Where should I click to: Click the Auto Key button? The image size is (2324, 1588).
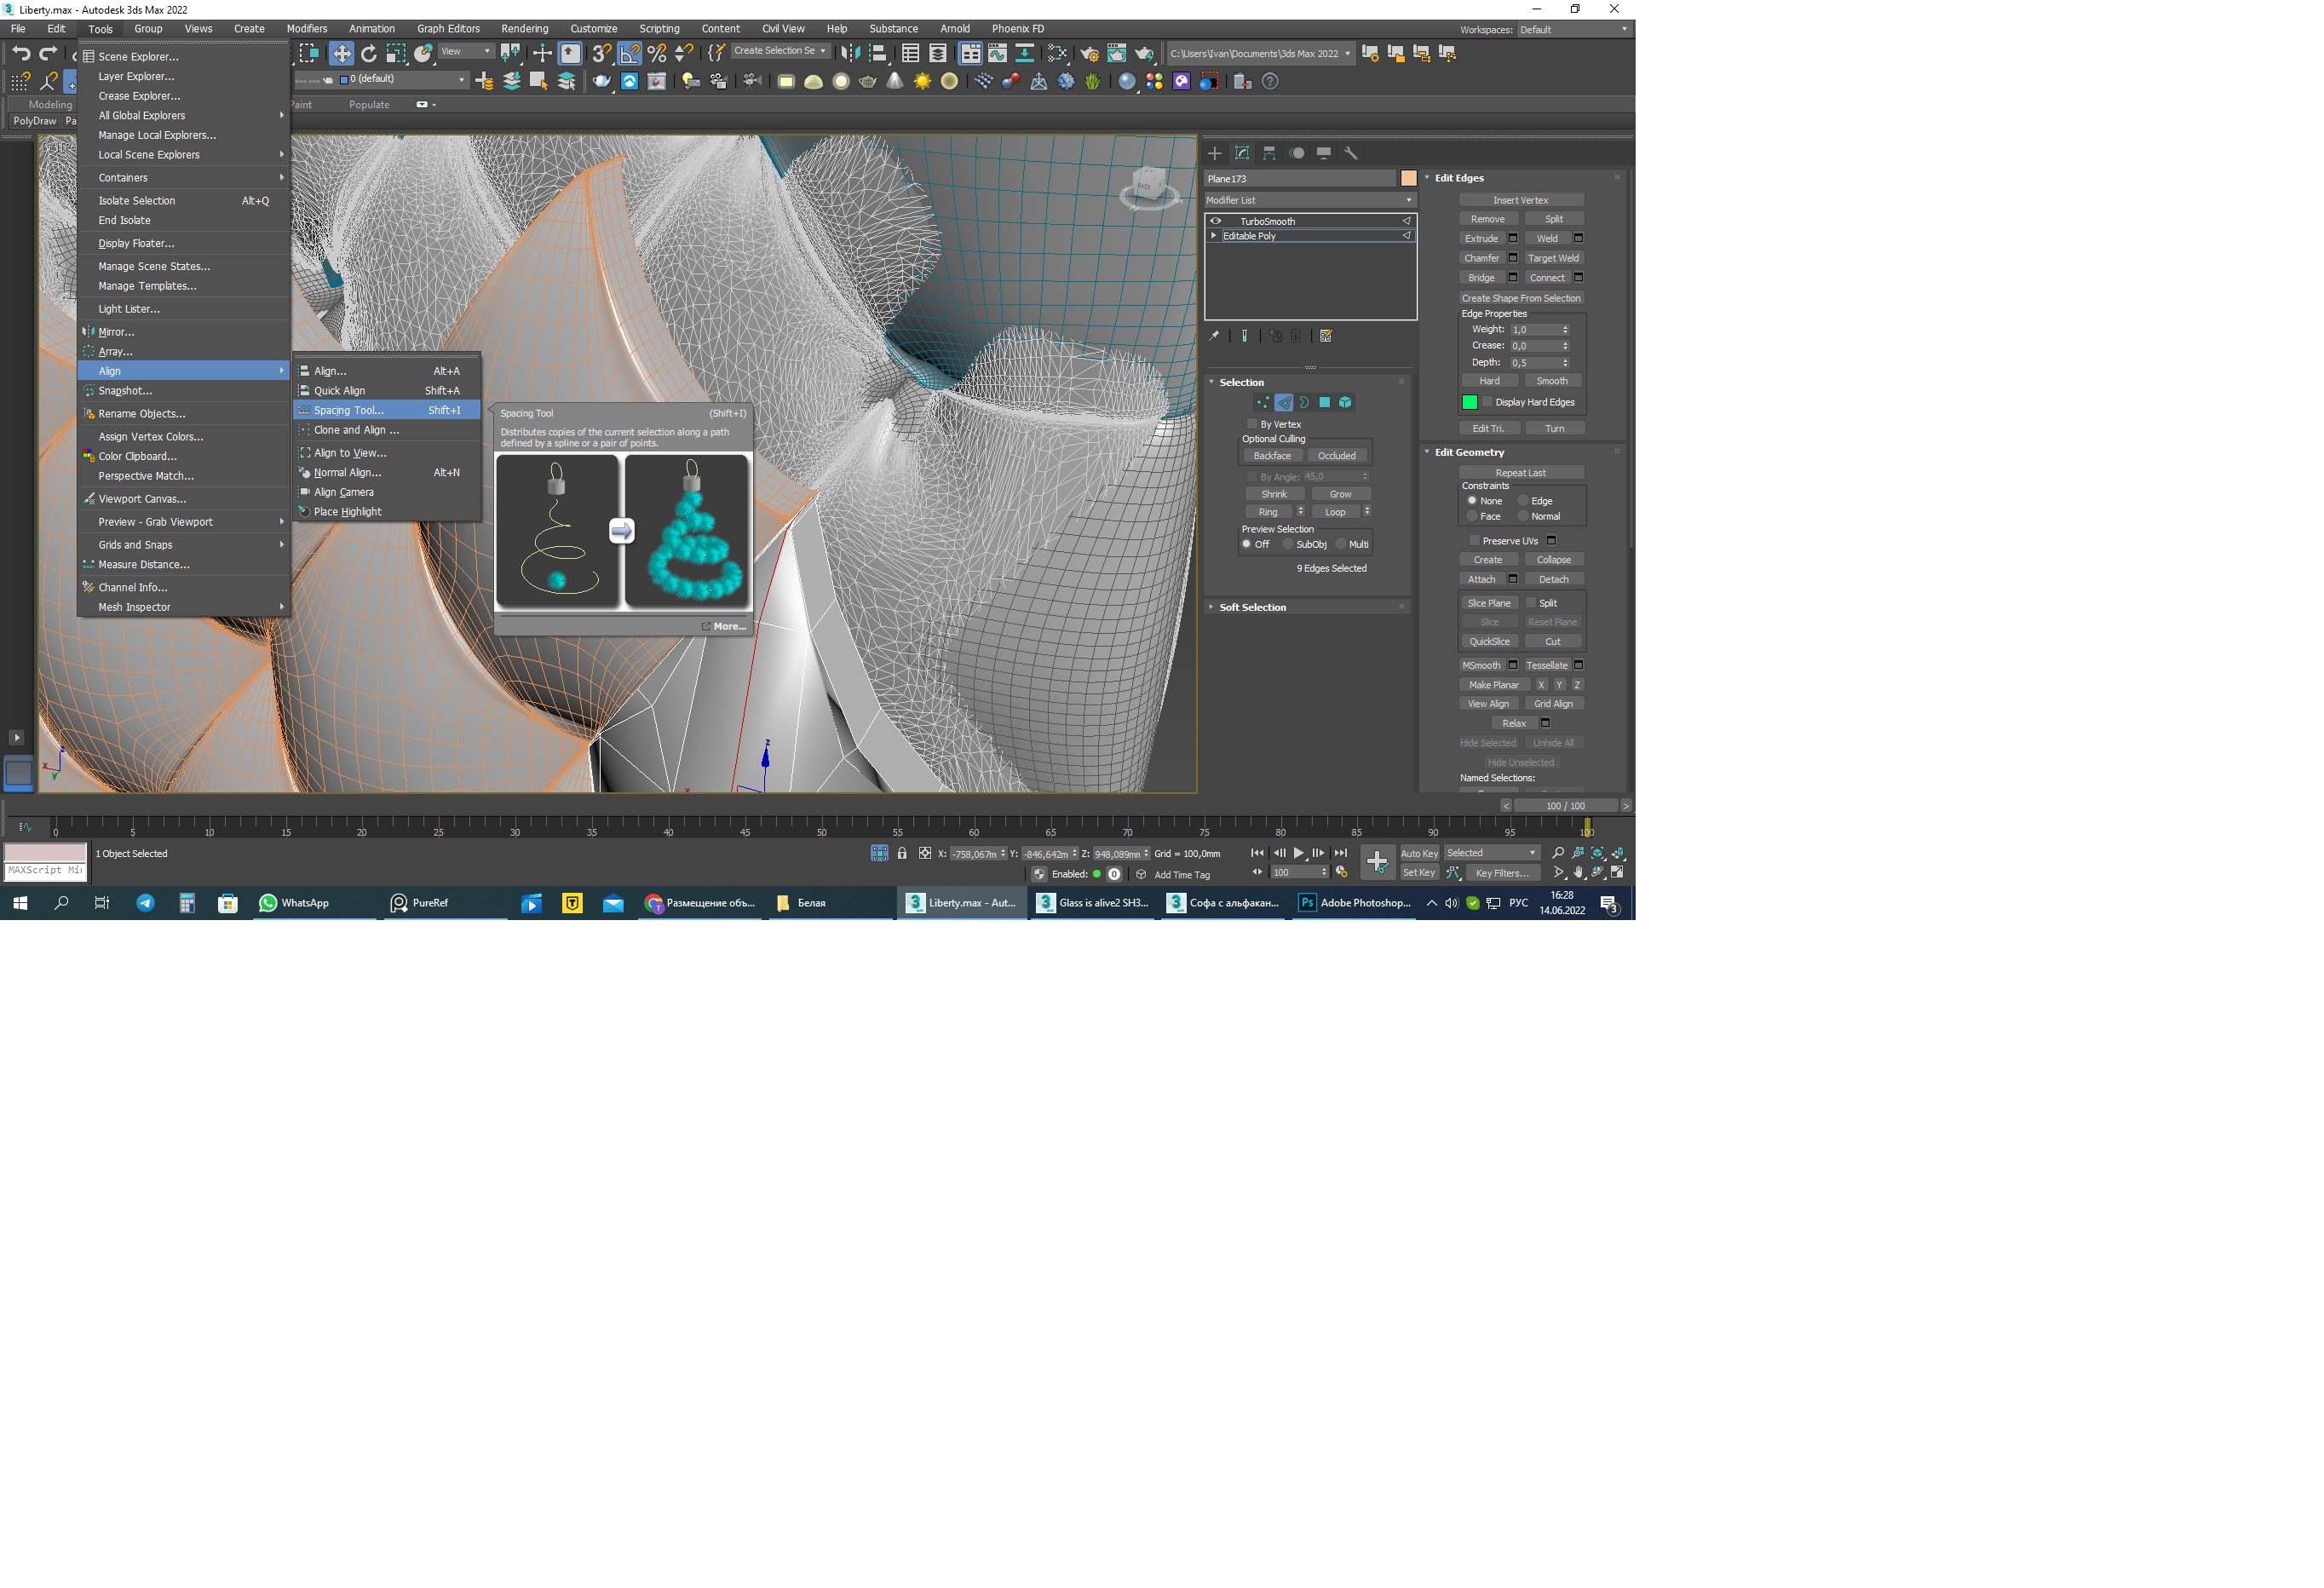[1419, 853]
